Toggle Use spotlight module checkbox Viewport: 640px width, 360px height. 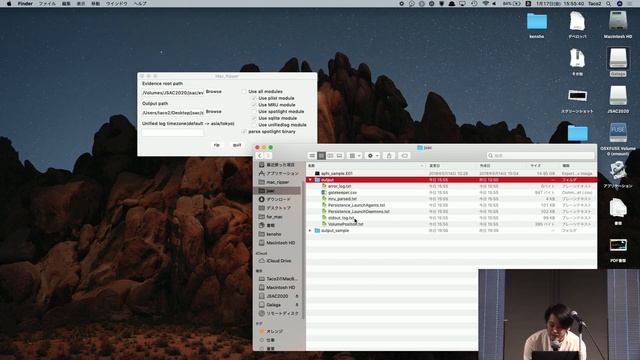[254, 111]
